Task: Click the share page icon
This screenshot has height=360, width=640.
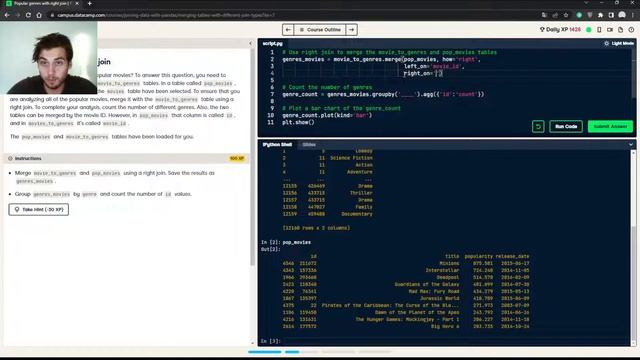Action: click(555, 15)
